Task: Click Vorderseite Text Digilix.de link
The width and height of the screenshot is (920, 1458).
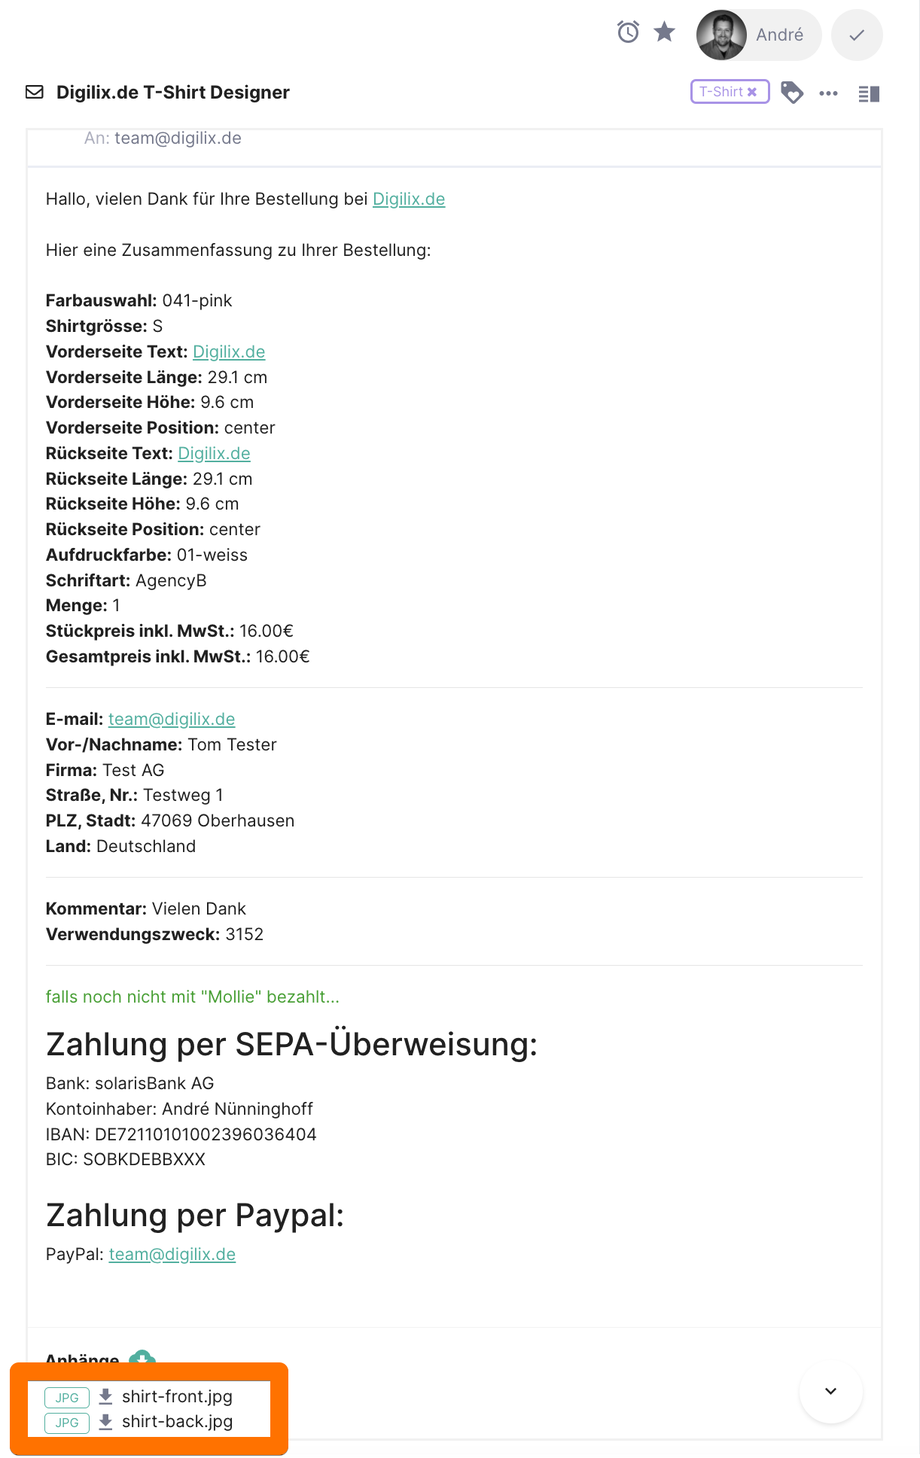Action: point(228,352)
